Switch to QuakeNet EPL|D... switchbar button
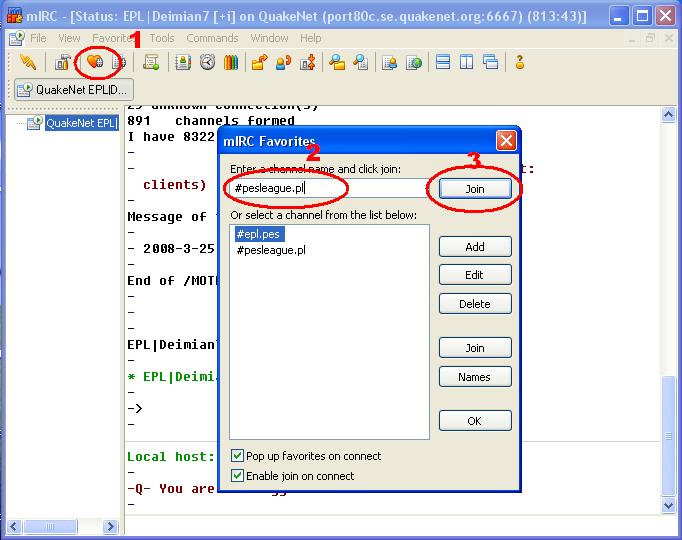Viewport: 682px width, 540px height. click(74, 90)
